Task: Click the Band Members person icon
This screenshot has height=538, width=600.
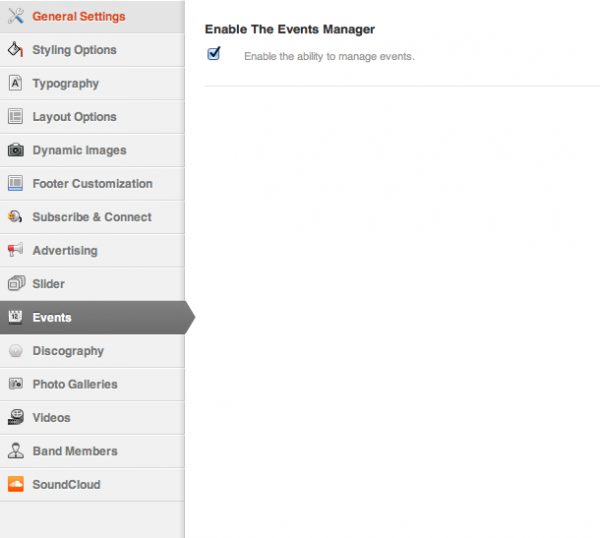Action: coord(15,451)
